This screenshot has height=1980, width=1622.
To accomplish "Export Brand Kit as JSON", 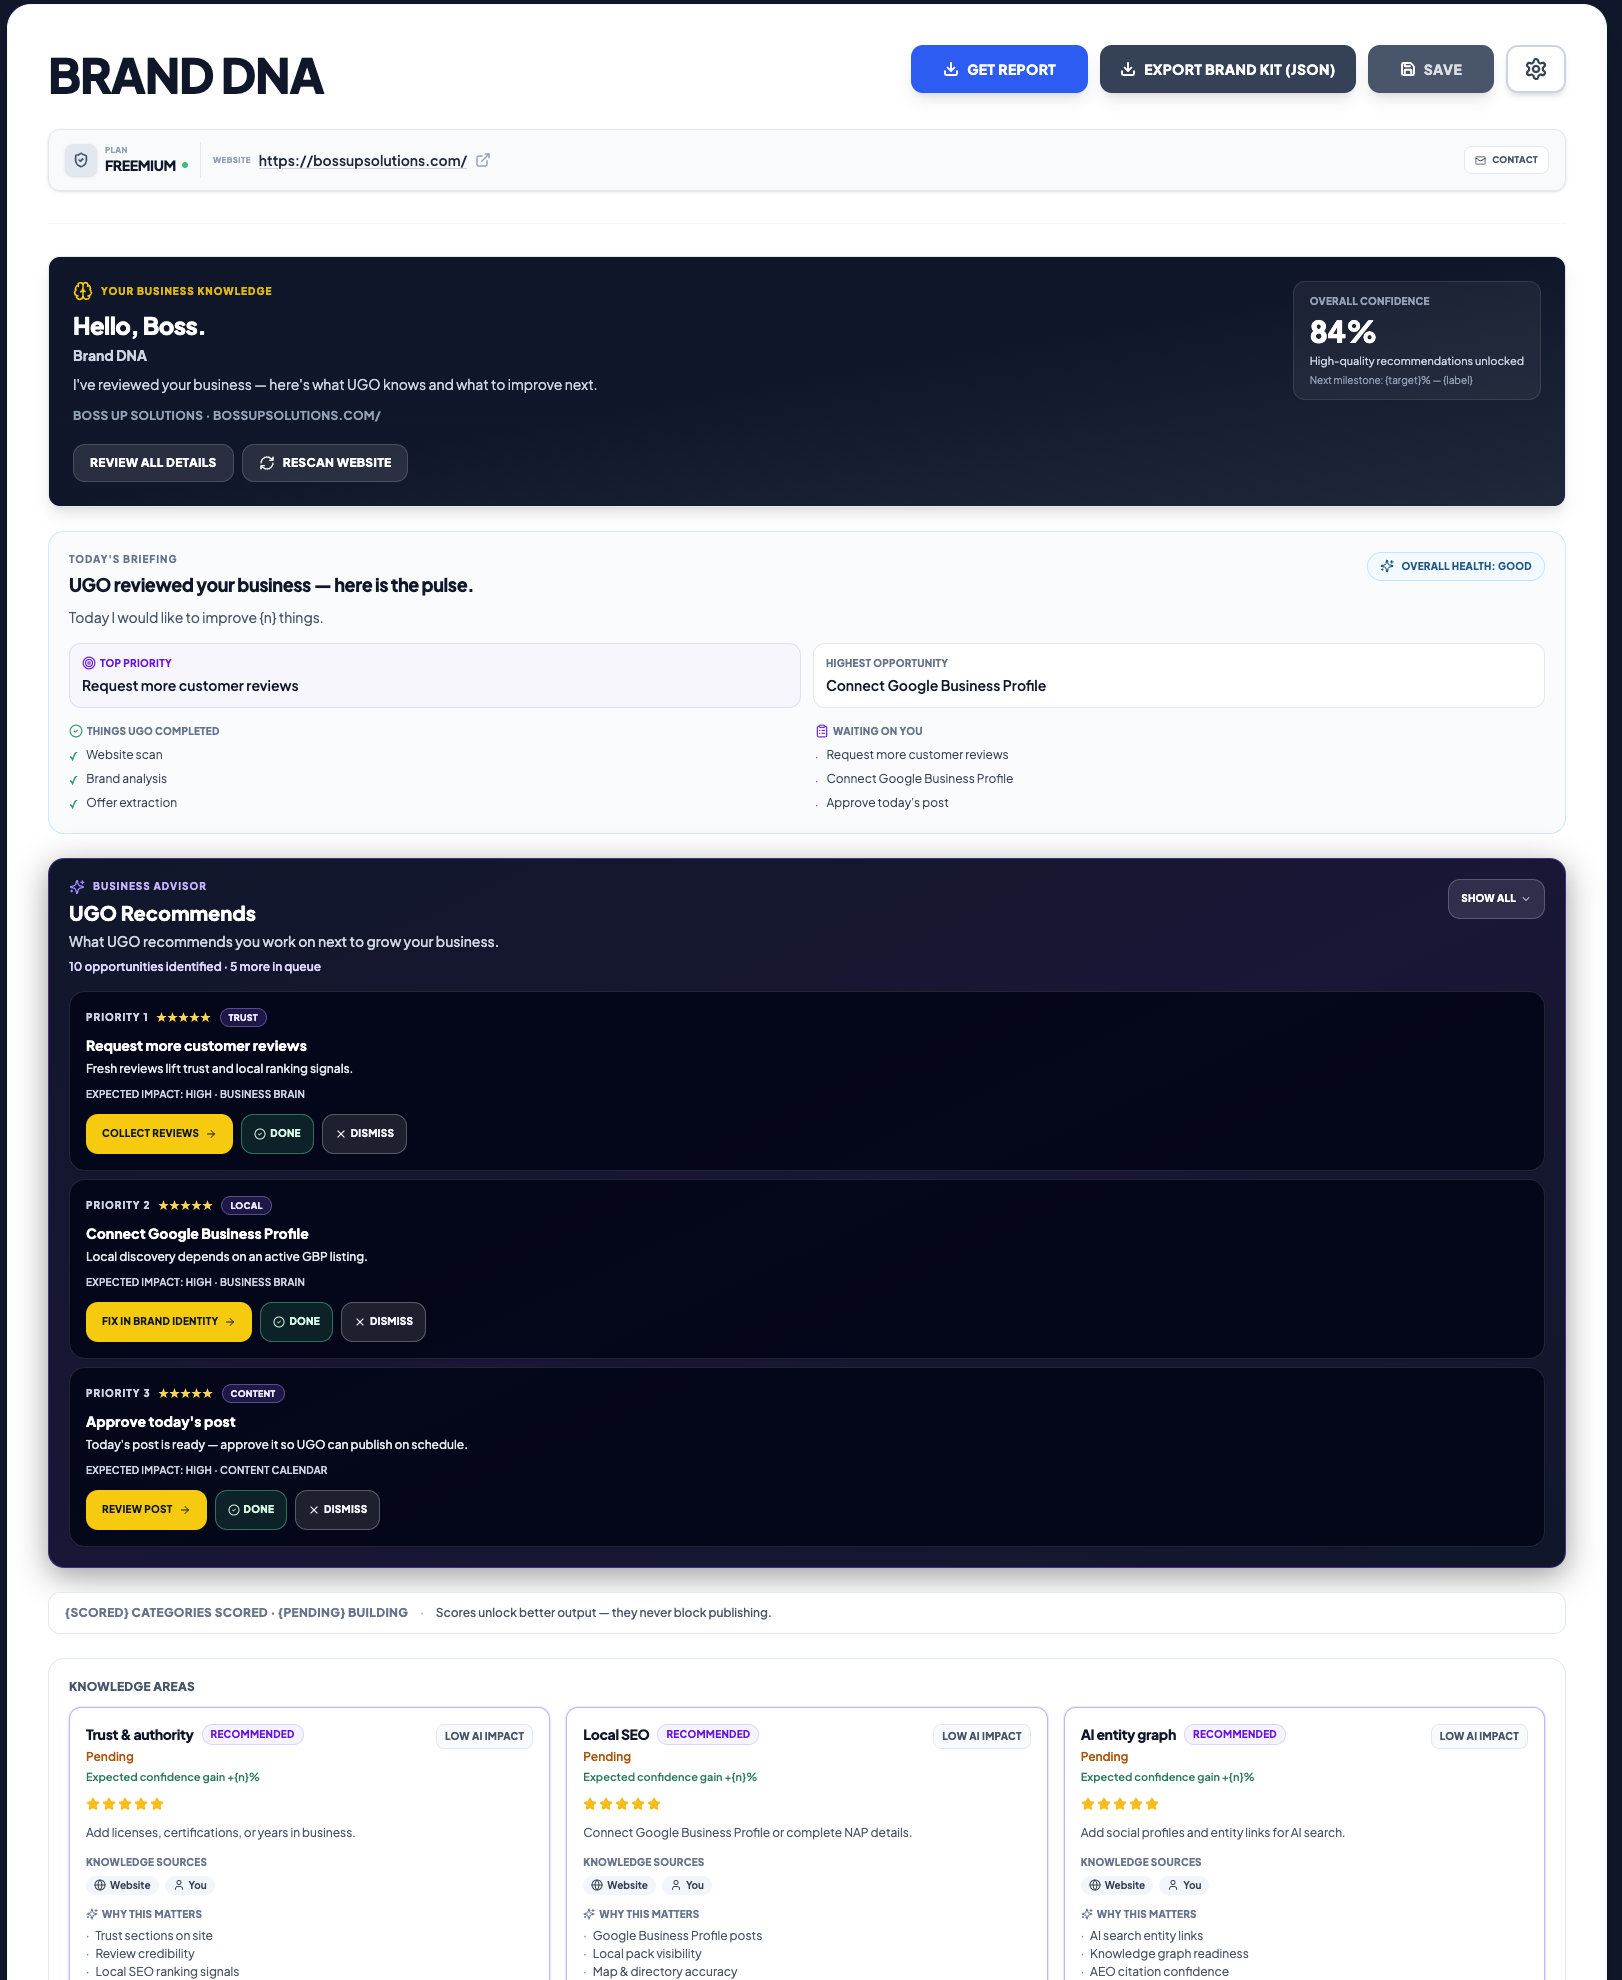I will pos(1228,69).
